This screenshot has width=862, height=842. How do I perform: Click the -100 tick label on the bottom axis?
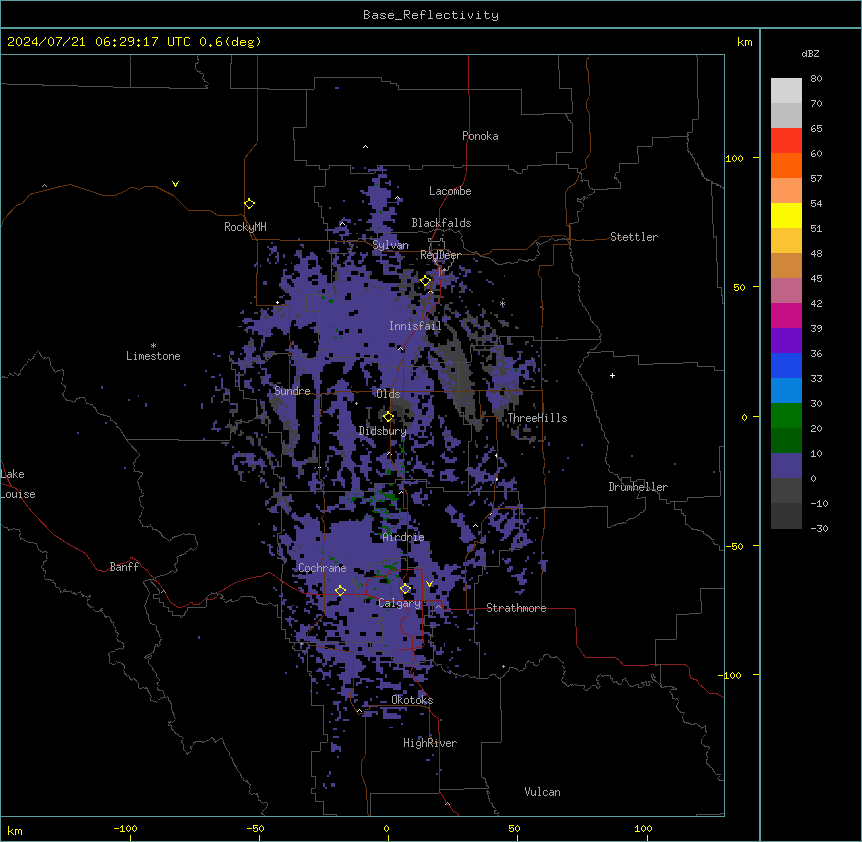point(125,828)
